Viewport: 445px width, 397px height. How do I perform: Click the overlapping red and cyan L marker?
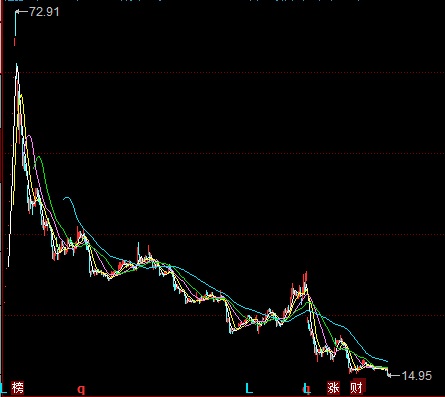(306, 389)
